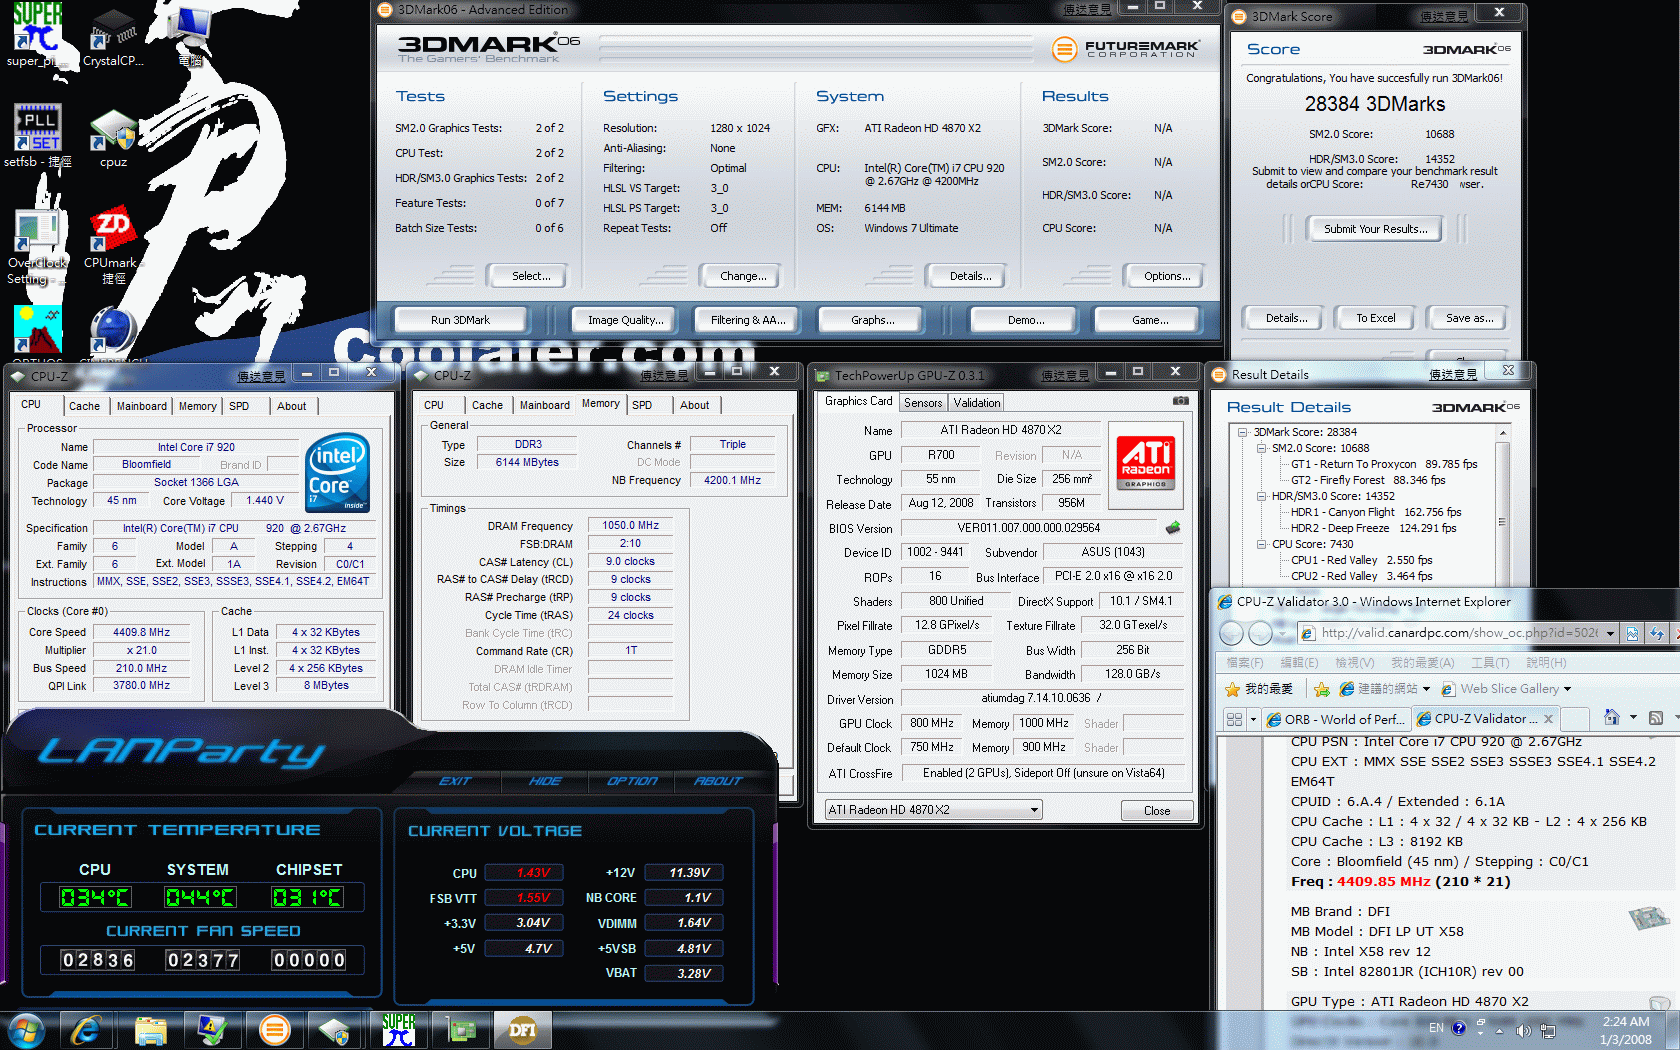The width and height of the screenshot is (1680, 1050).
Task: Click Internet Explorer forward arrow button
Action: tap(1261, 633)
